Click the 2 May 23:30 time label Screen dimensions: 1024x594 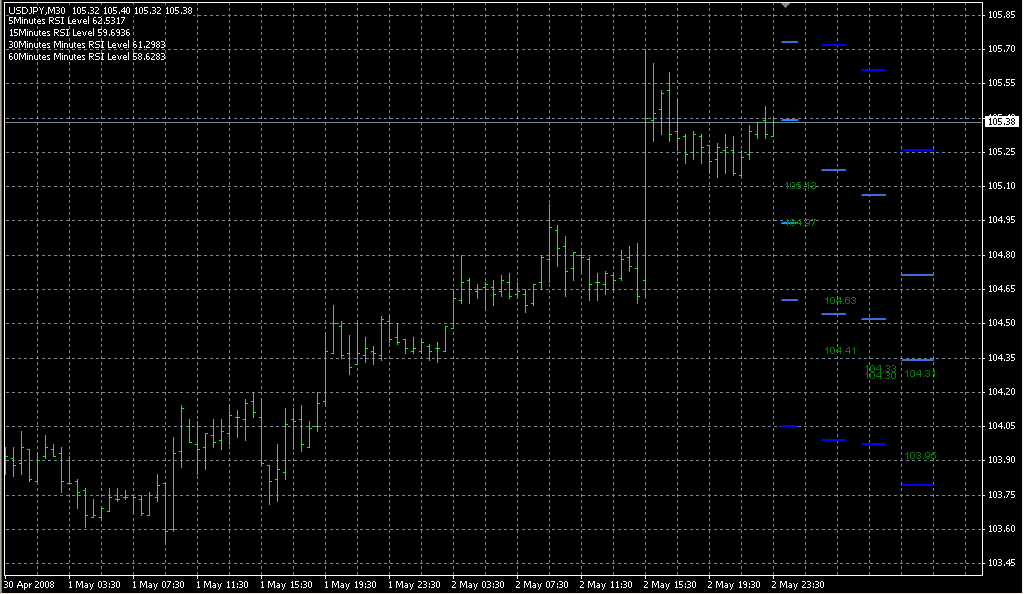[797, 585]
